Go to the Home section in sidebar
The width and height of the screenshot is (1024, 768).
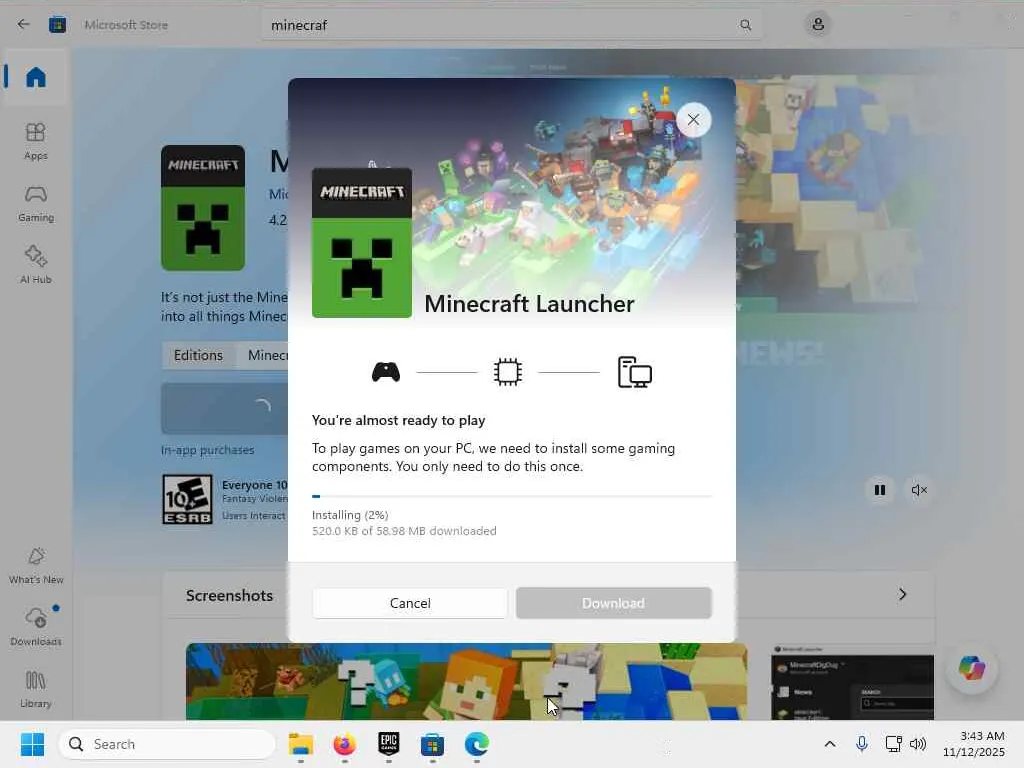pos(36,77)
